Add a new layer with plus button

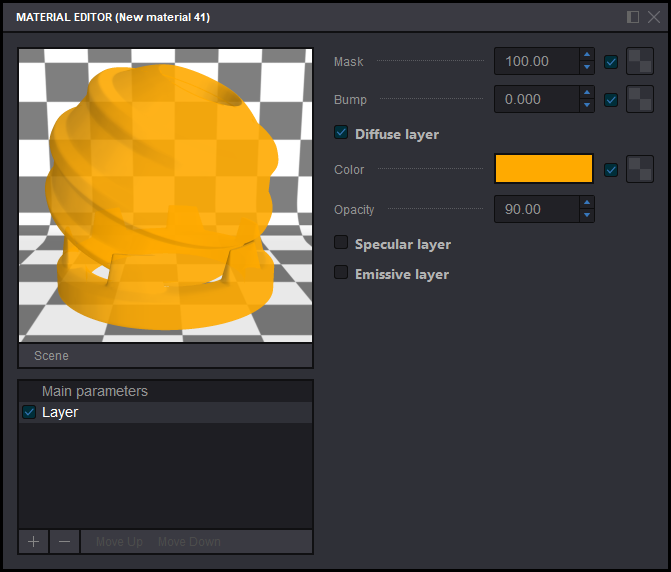34,541
